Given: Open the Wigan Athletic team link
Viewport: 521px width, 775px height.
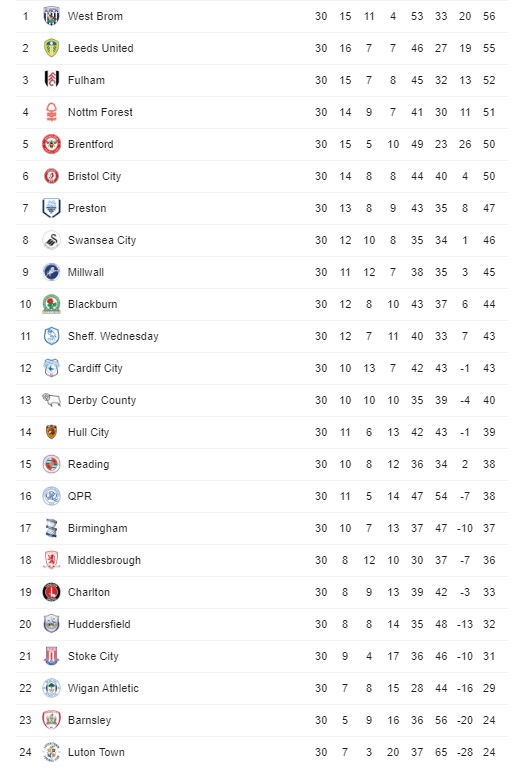Looking at the screenshot, I should [103, 689].
